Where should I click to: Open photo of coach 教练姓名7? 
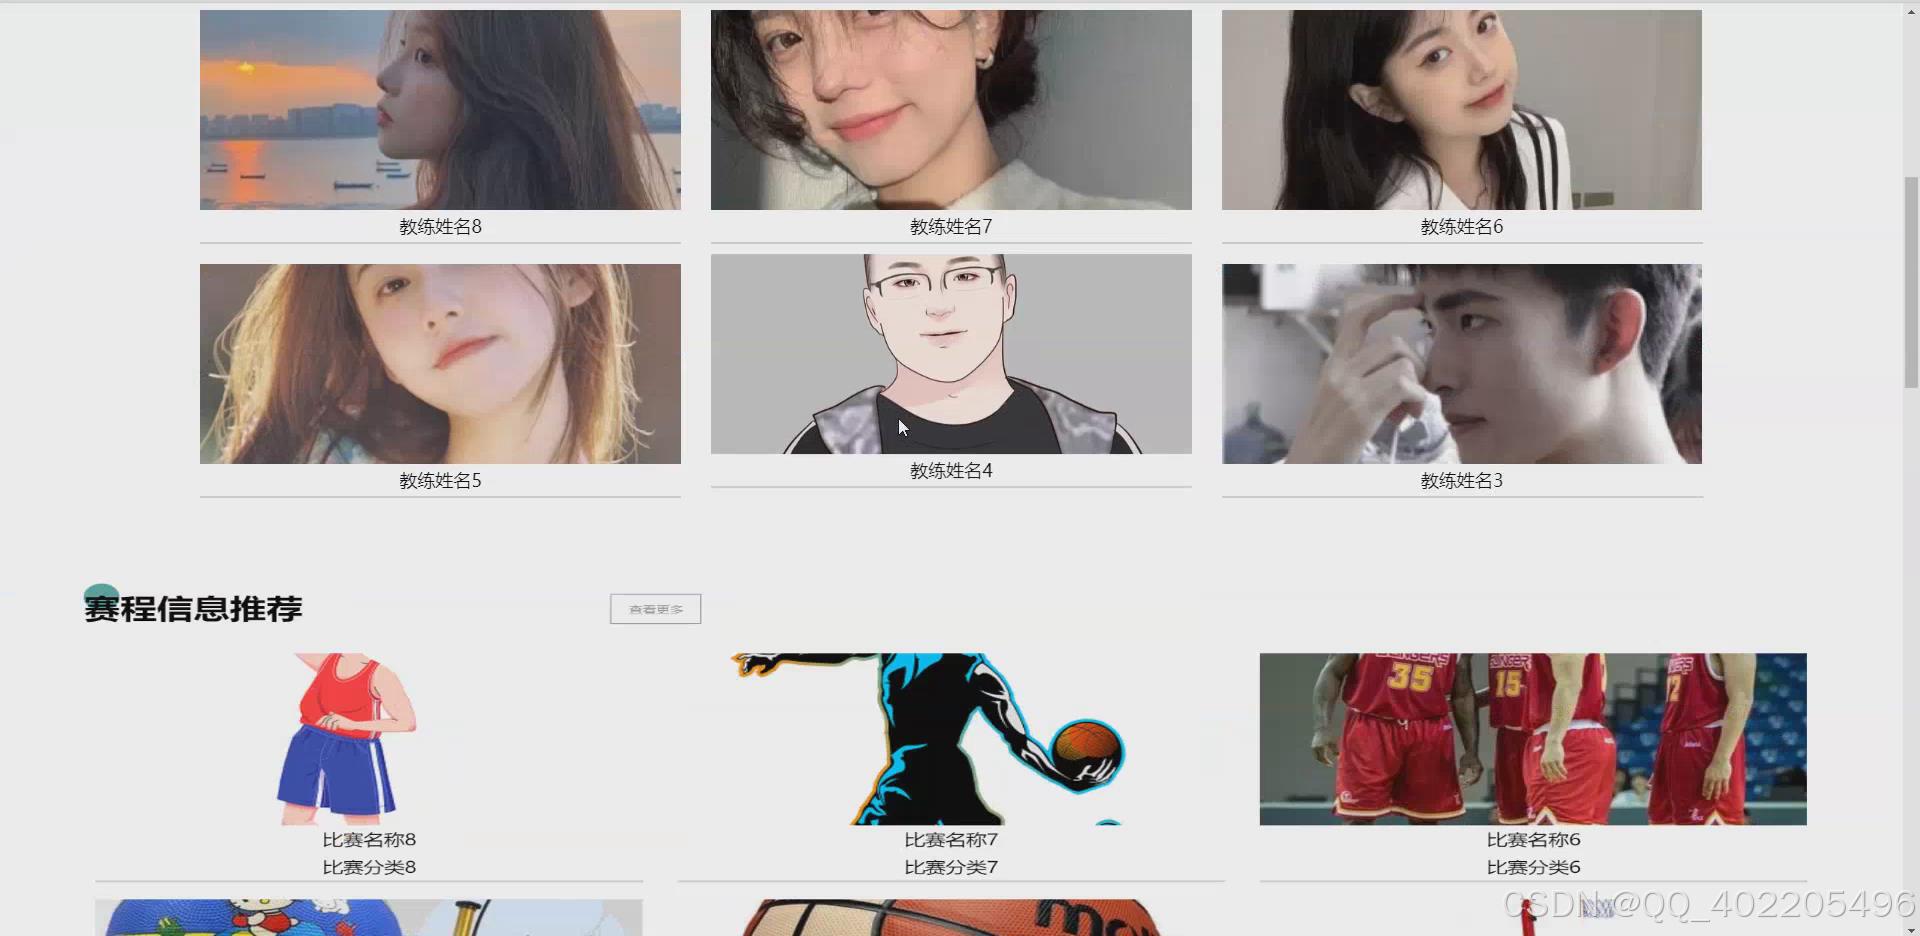951,110
